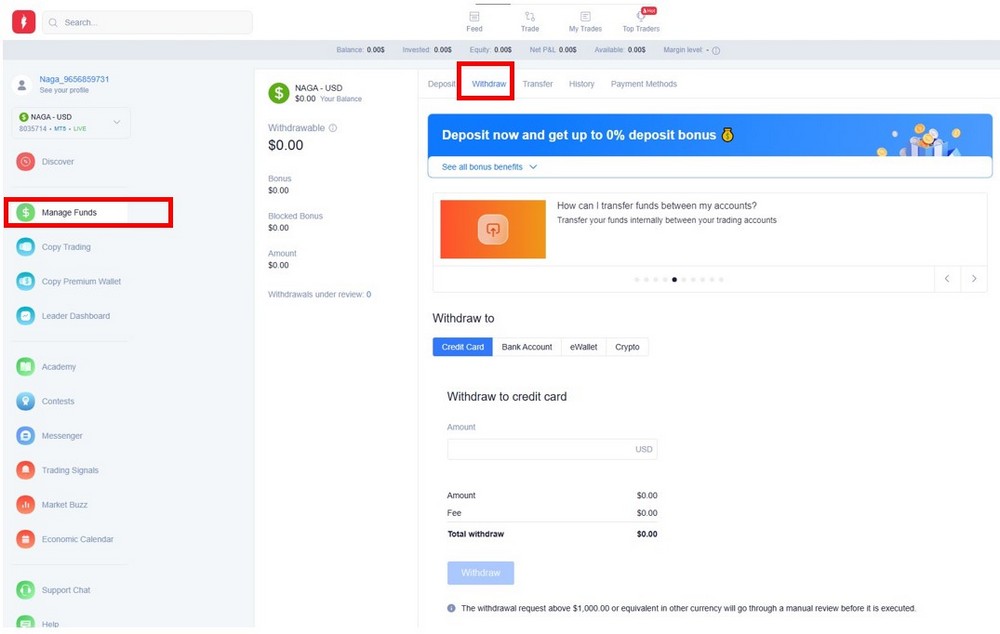Go to next help carousel slide
Image resolution: width=1000 pixels, height=634 pixels.
click(974, 279)
